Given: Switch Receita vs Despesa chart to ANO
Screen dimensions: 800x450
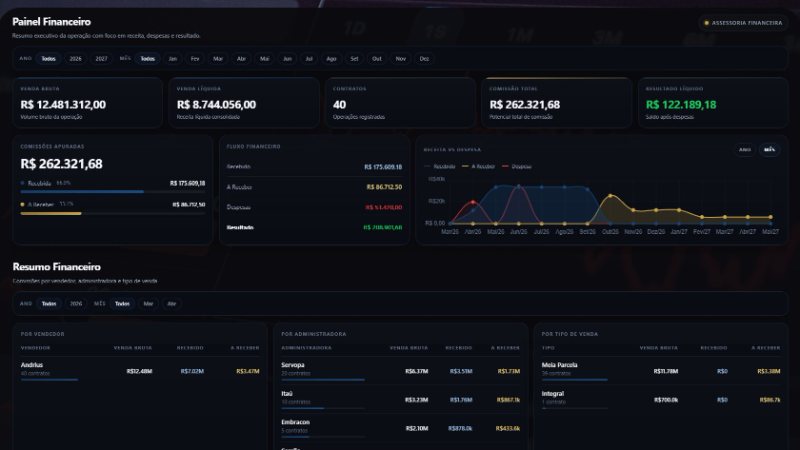Looking at the screenshot, I should tap(745, 149).
